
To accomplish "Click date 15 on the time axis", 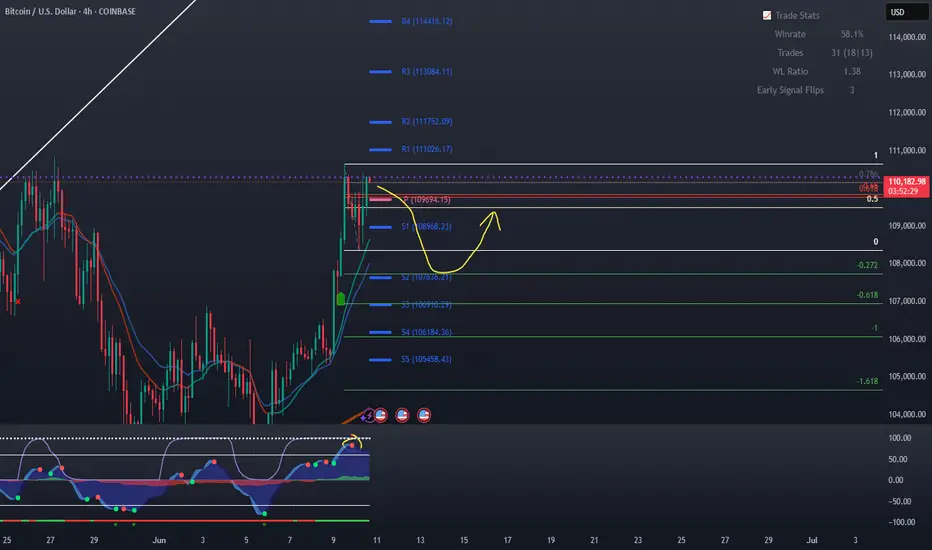I will pos(464,540).
